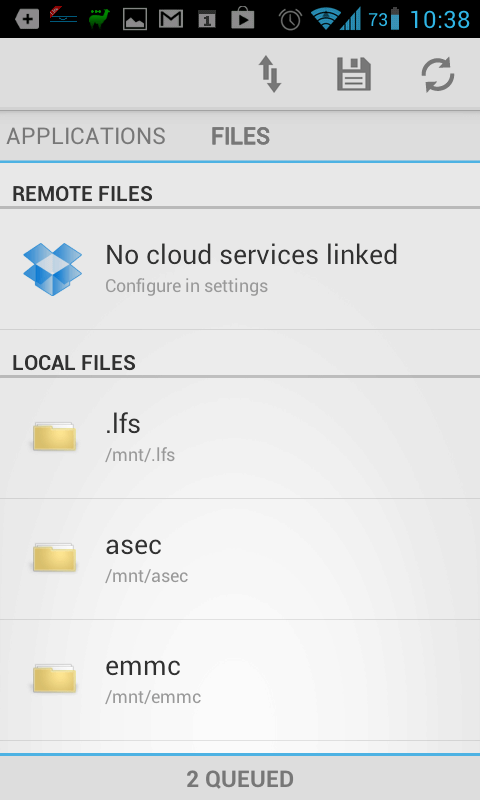Viewport: 480px width, 800px height.
Task: Tap the calendar notification icon in status bar
Action: pyautogui.click(x=207, y=20)
